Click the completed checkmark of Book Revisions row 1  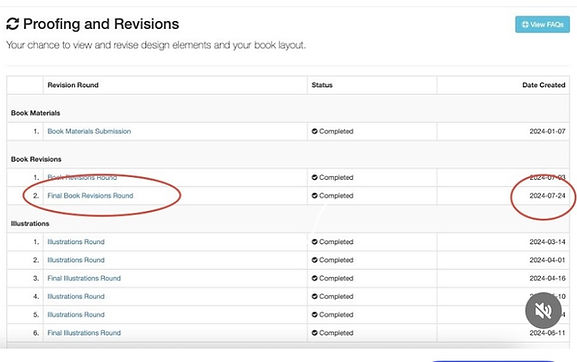point(315,177)
